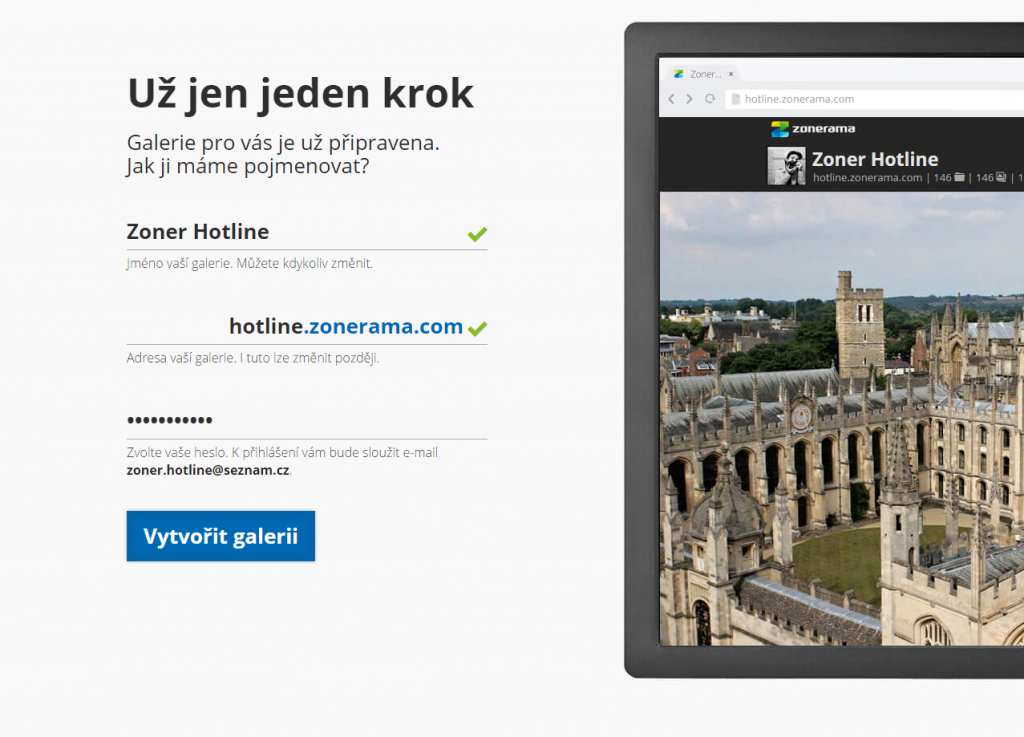The width and height of the screenshot is (1024, 737).
Task: Click the zonerama logo in preview
Action: (x=813, y=129)
